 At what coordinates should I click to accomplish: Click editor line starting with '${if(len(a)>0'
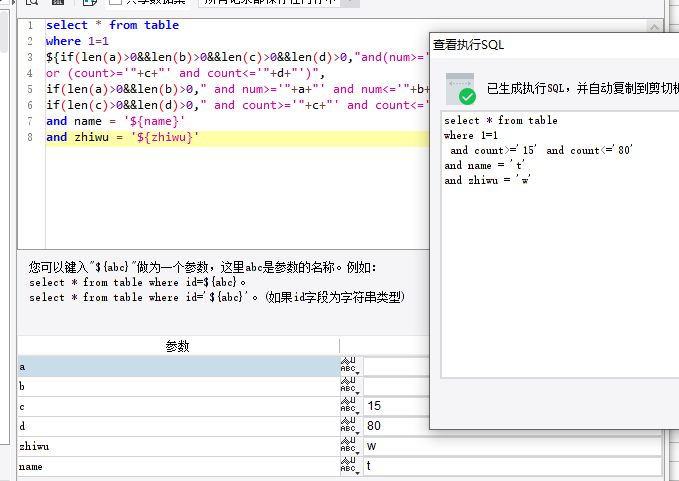click(x=237, y=57)
